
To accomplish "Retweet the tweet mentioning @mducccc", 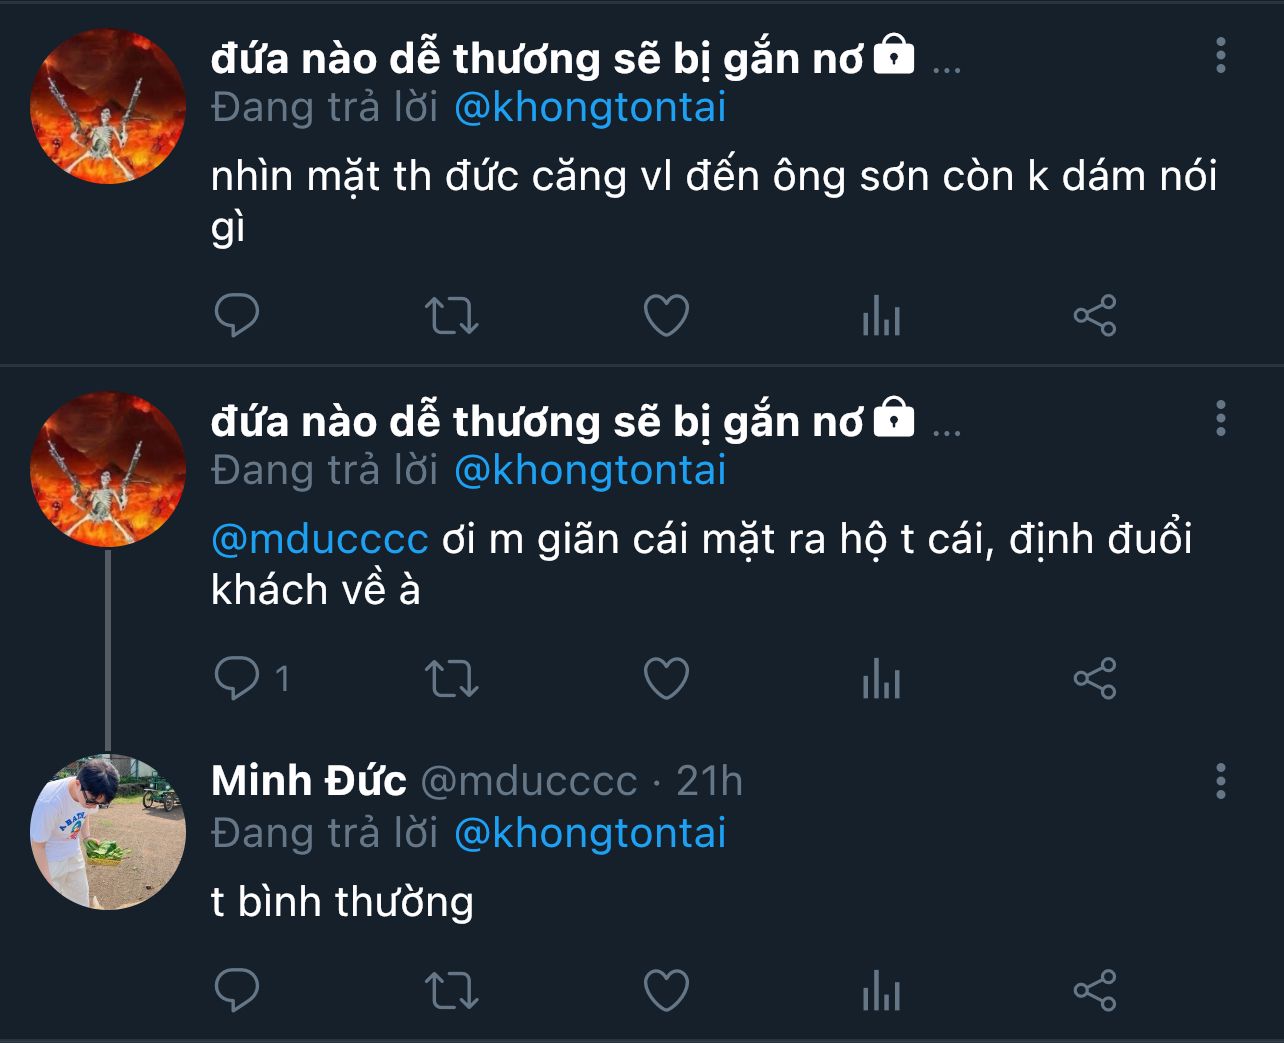I will [x=452, y=680].
